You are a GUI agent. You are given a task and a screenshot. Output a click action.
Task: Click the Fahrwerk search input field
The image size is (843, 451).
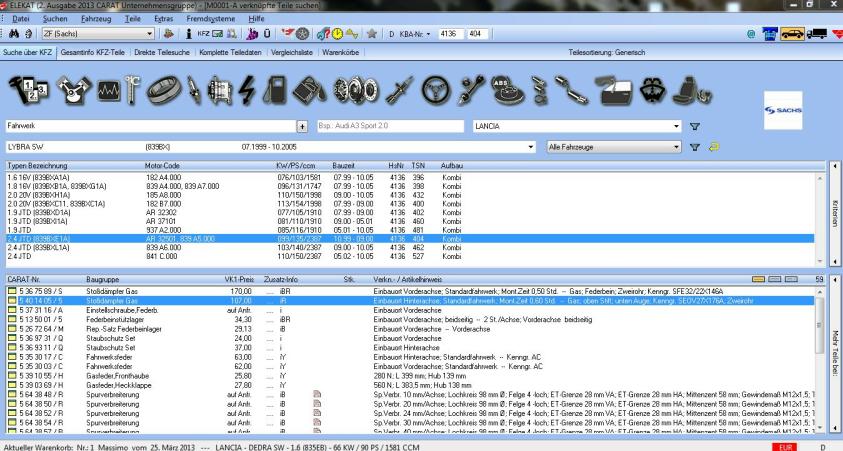click(x=151, y=126)
